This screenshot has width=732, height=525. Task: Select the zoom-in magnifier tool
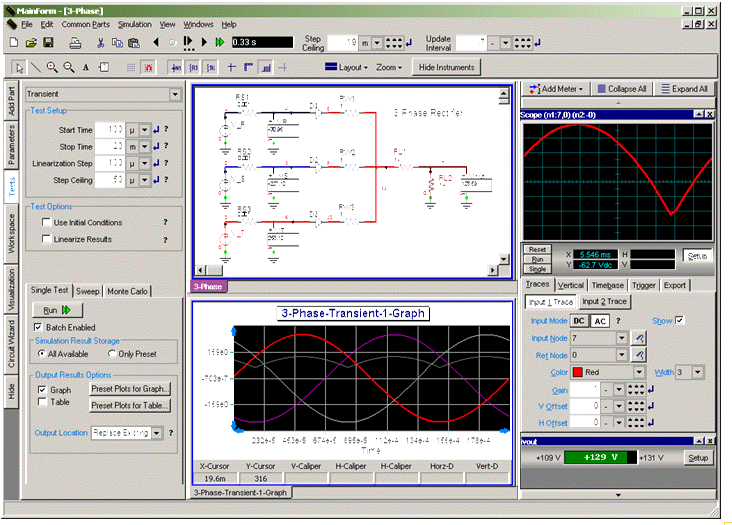[x=53, y=67]
